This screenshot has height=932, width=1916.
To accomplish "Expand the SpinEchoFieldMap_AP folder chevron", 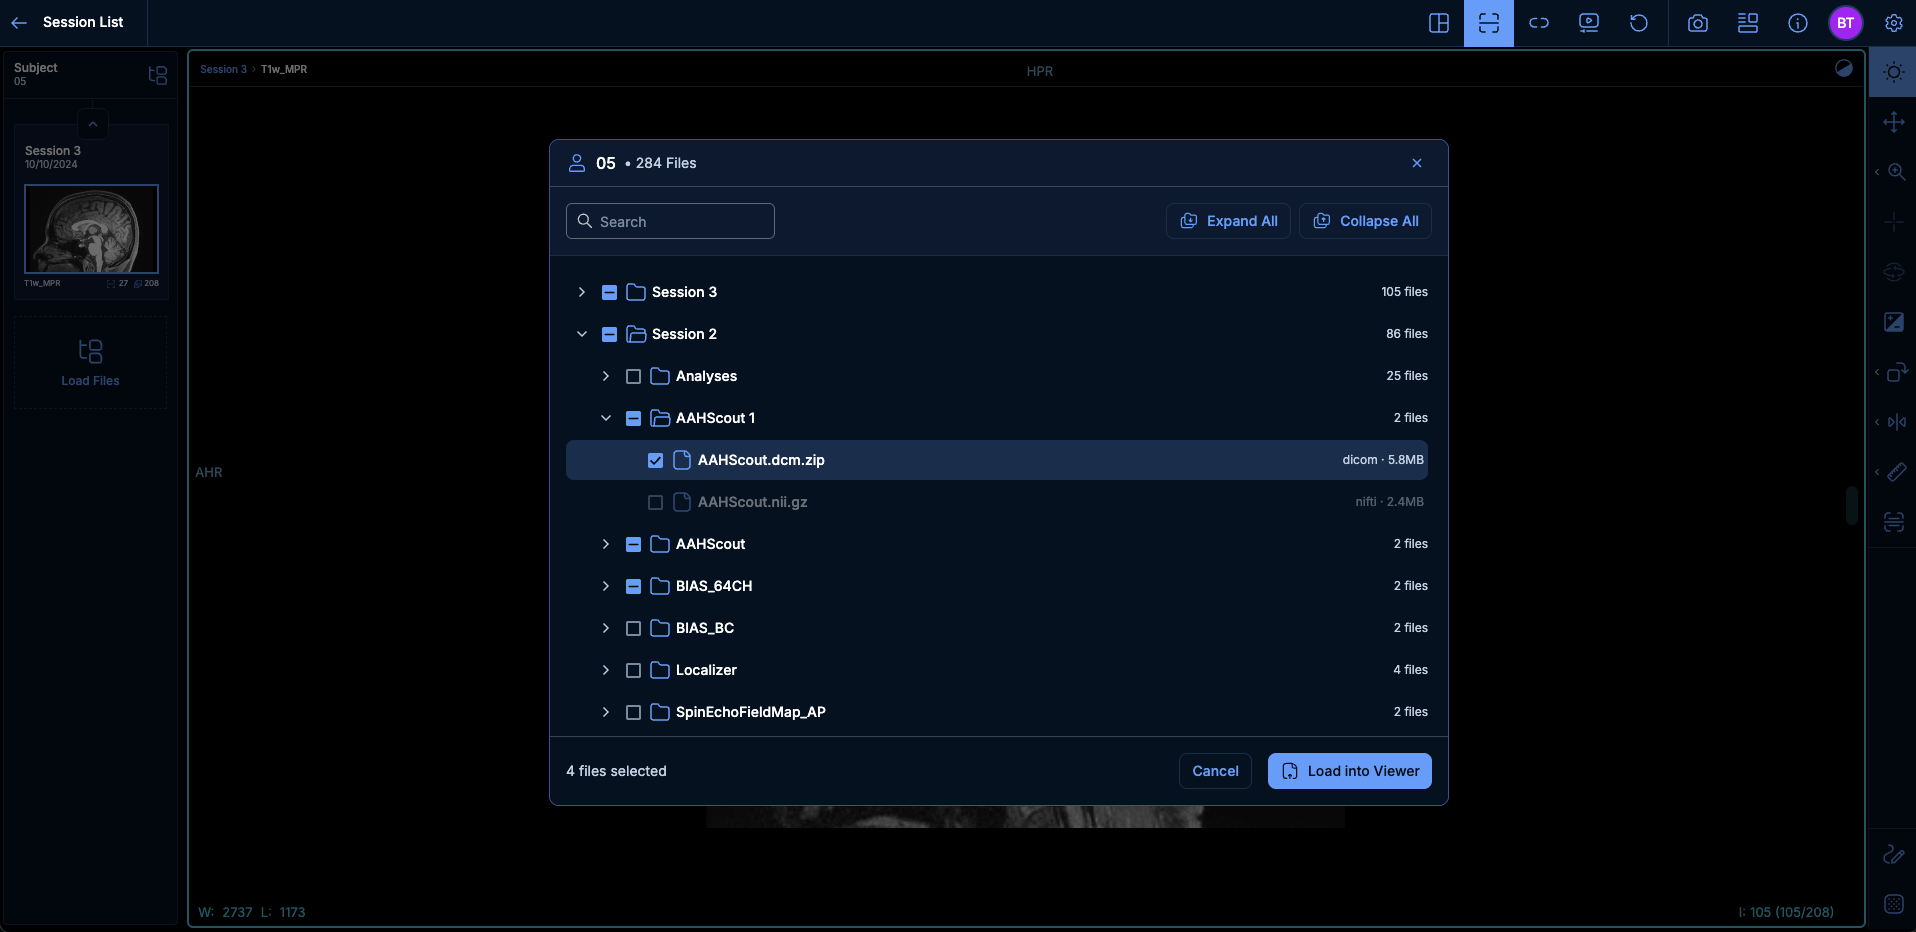I will tap(606, 712).
